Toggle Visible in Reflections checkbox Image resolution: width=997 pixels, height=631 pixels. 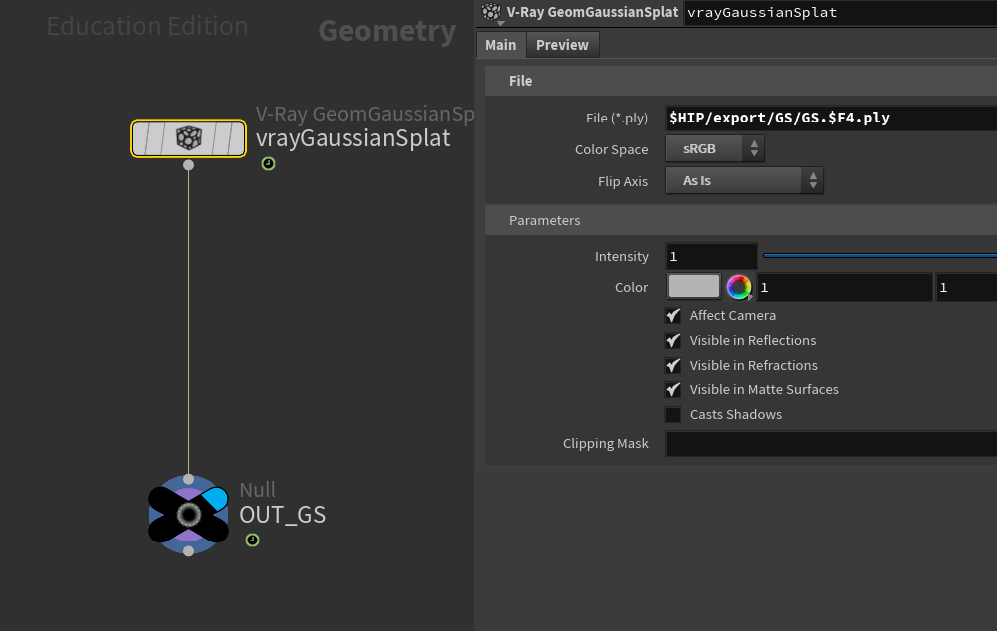pyautogui.click(x=673, y=340)
